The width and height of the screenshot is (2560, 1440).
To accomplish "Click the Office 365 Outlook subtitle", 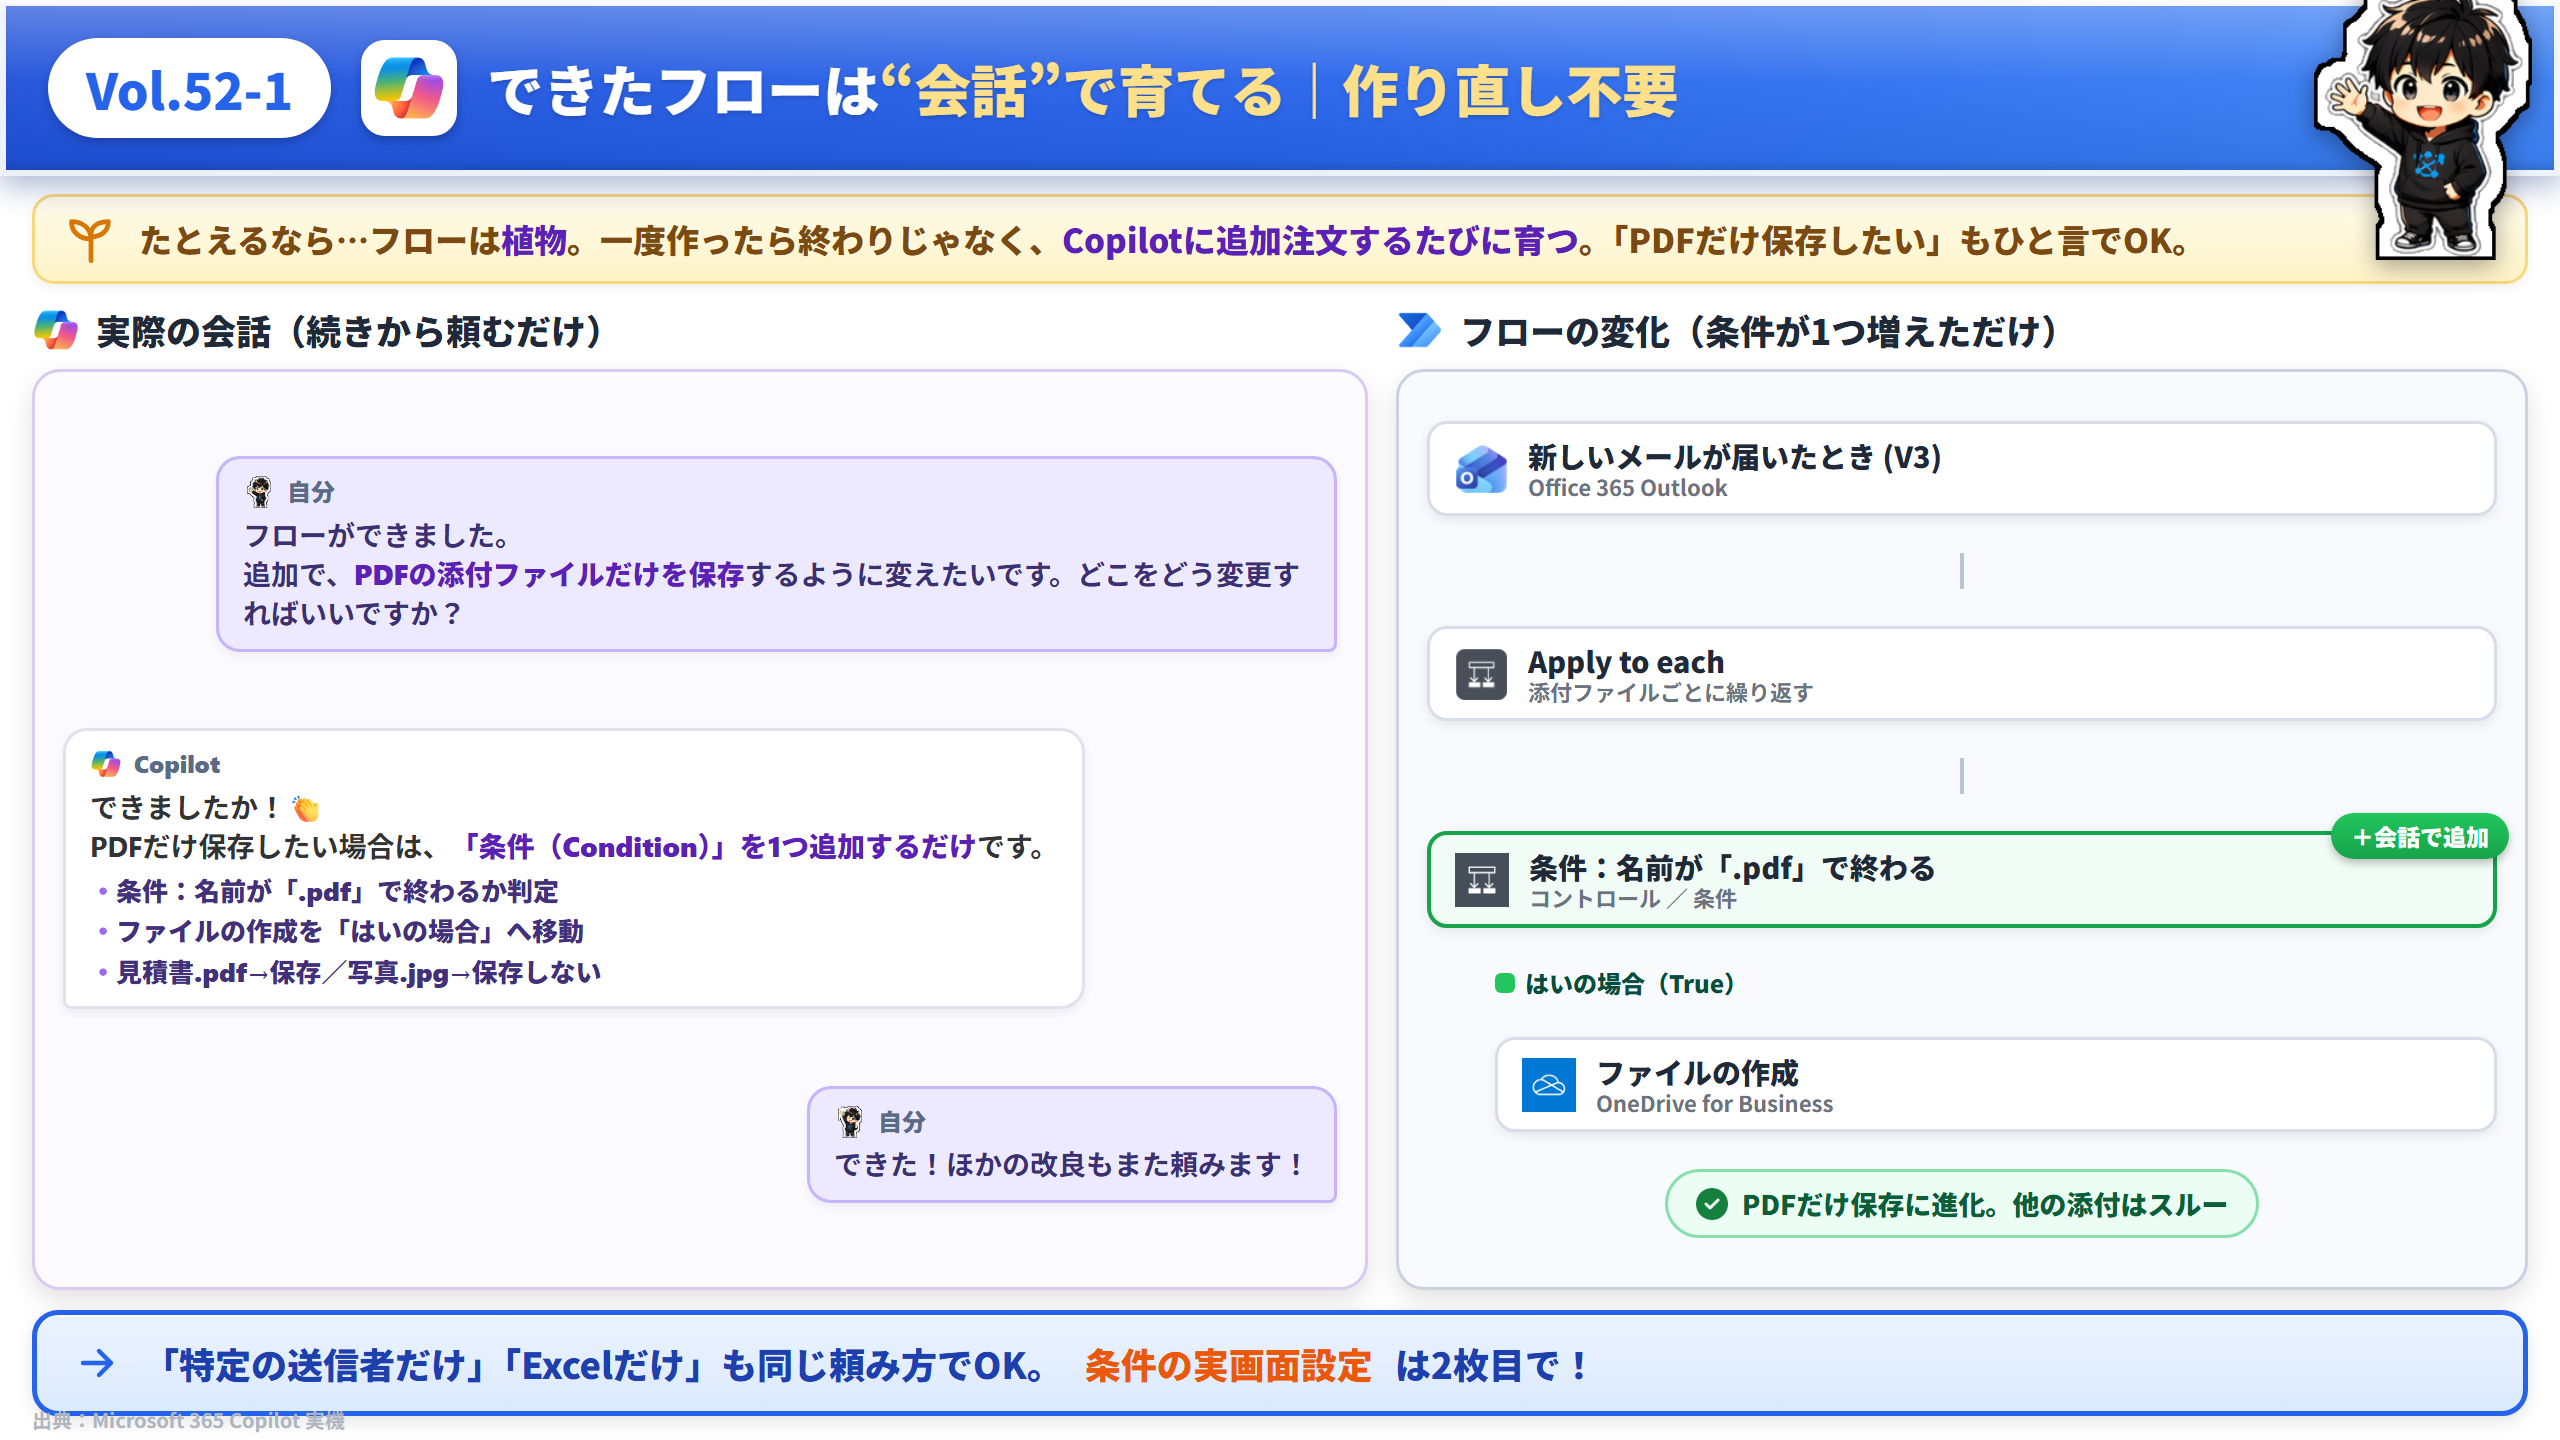I will pyautogui.click(x=1627, y=488).
